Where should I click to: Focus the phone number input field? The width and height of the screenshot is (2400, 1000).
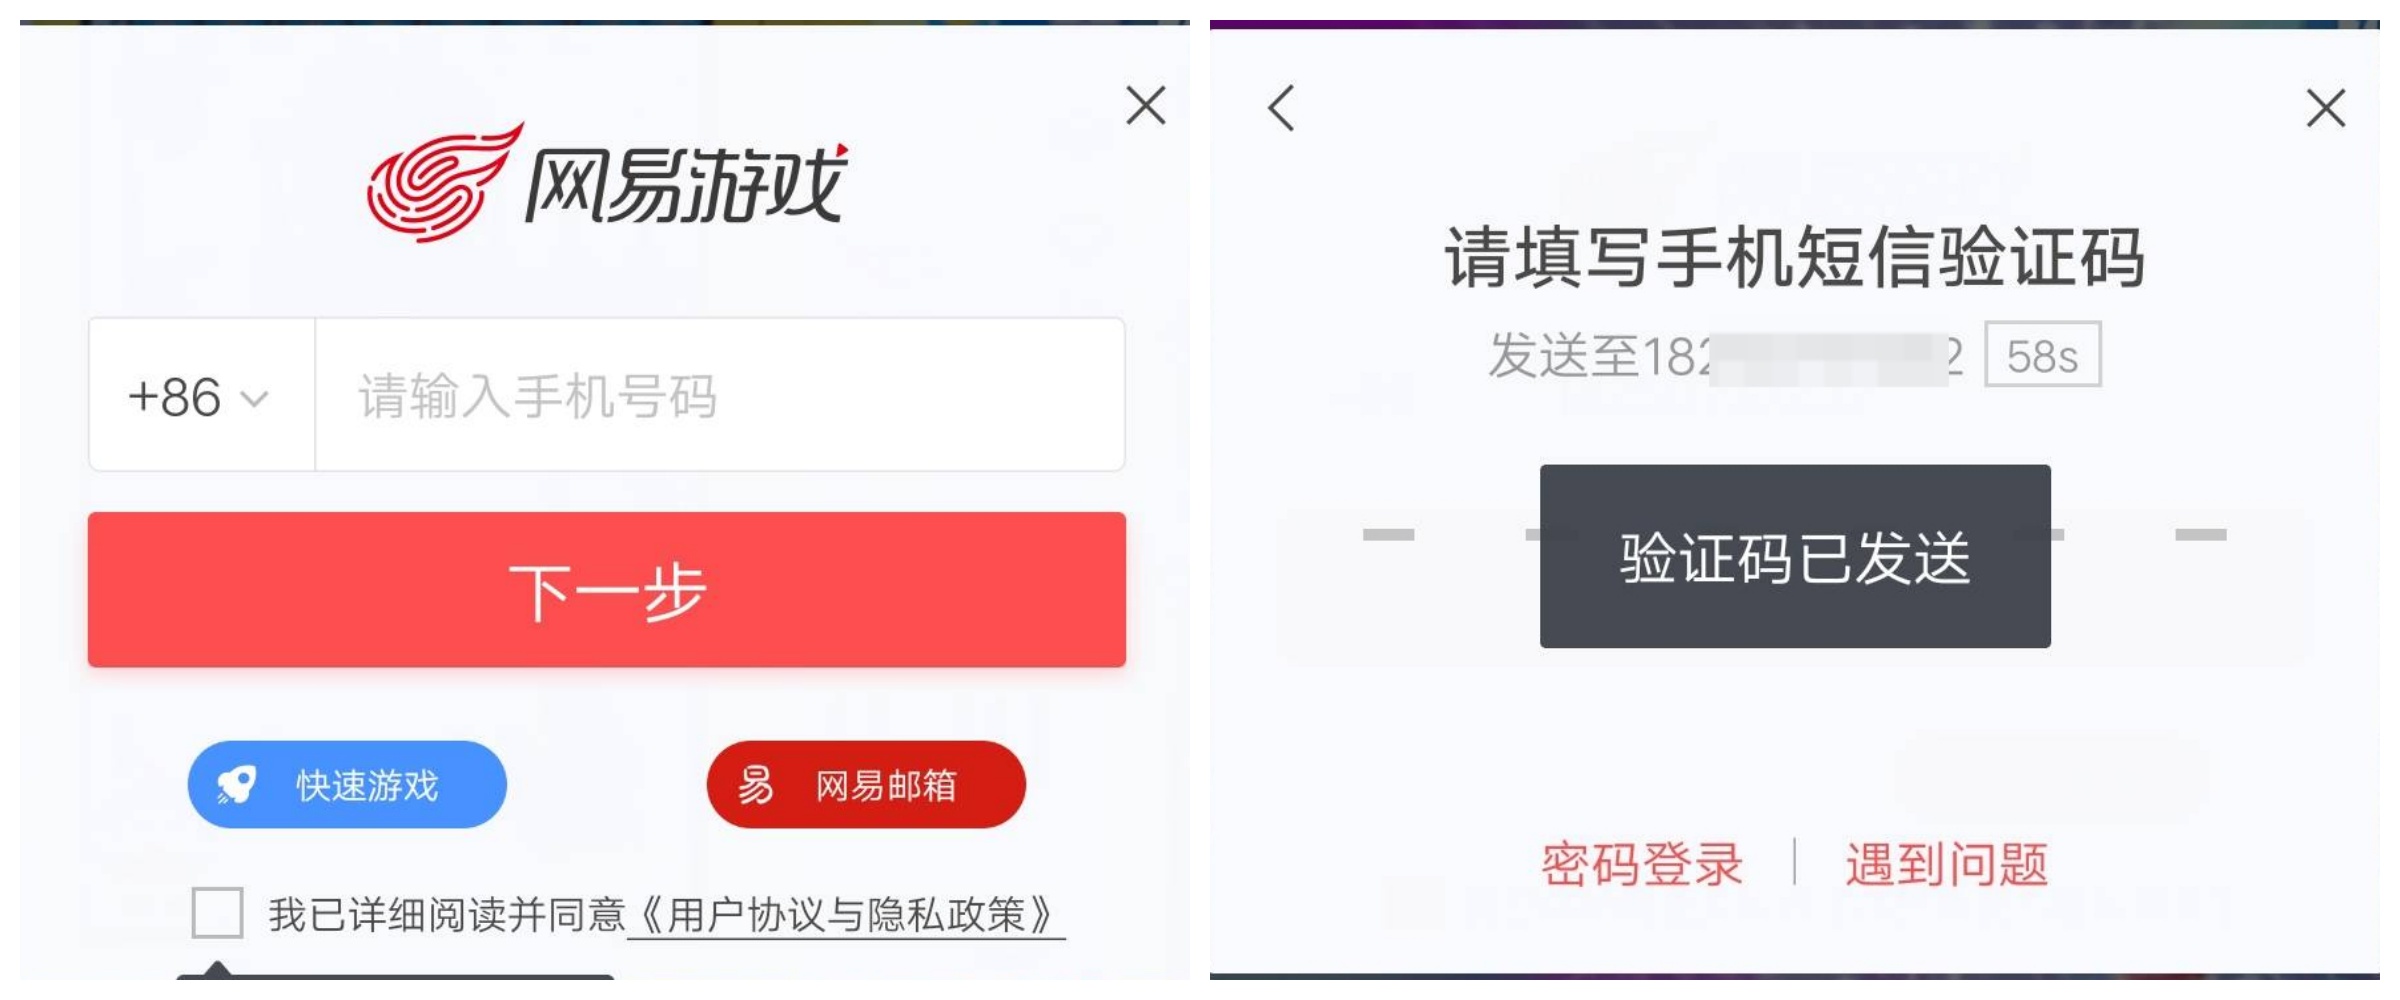click(x=720, y=395)
